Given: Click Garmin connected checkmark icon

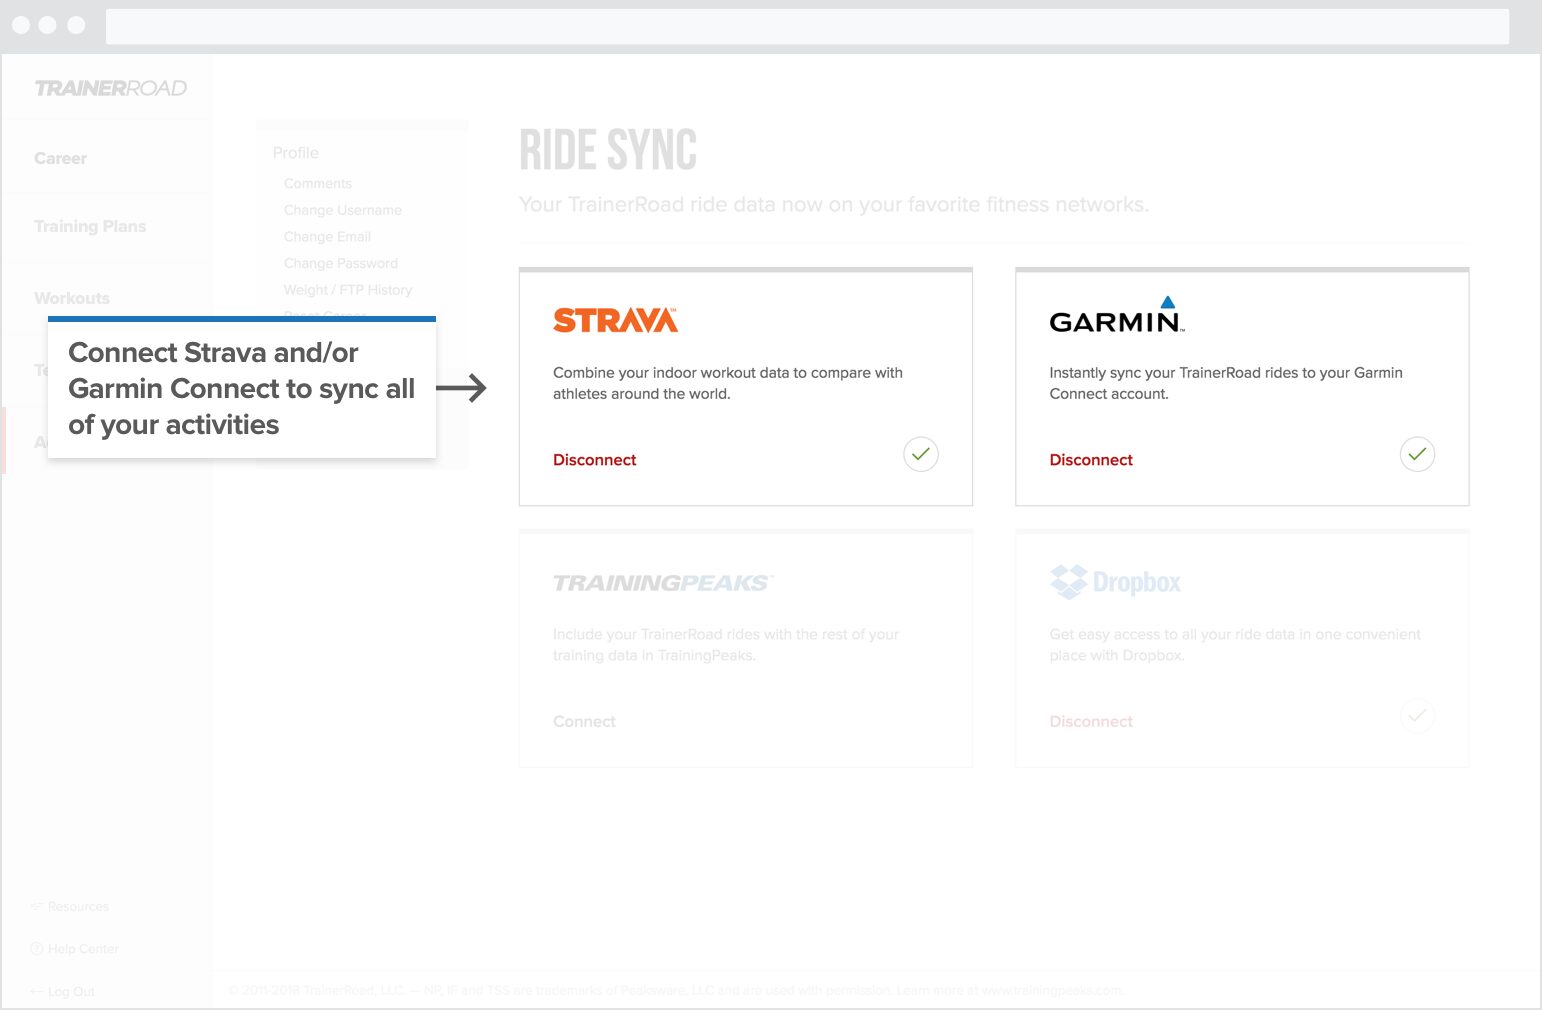Looking at the screenshot, I should pyautogui.click(x=1417, y=454).
